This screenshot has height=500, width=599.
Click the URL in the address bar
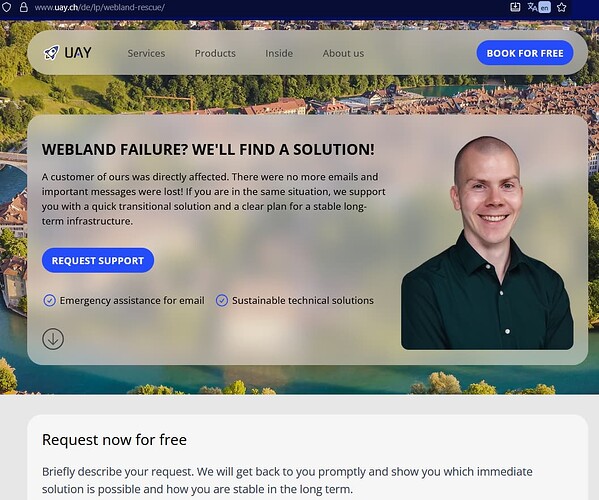click(100, 7)
